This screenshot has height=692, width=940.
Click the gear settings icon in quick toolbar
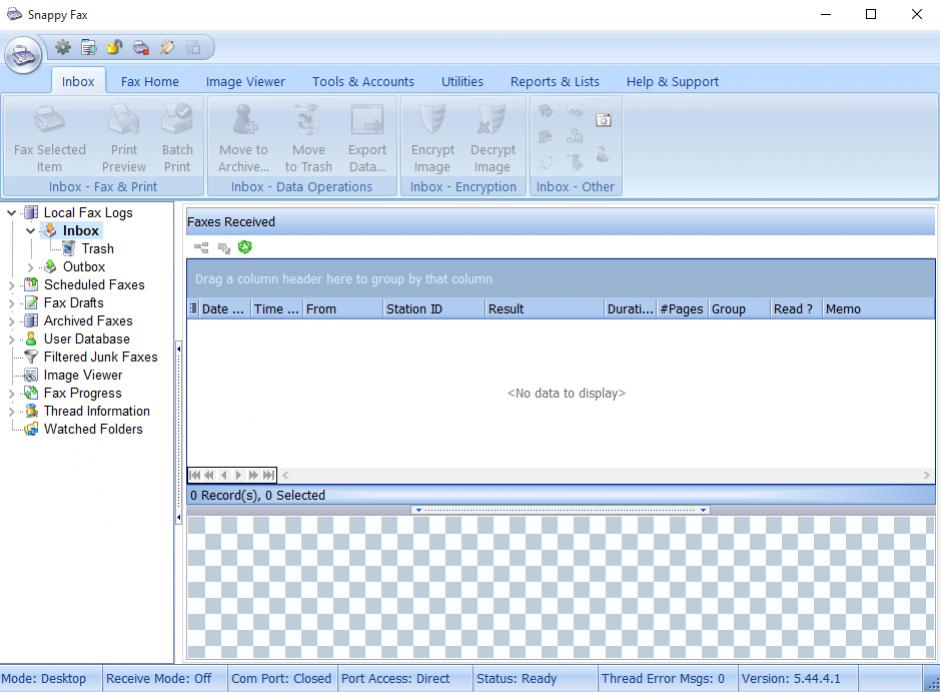click(x=63, y=47)
